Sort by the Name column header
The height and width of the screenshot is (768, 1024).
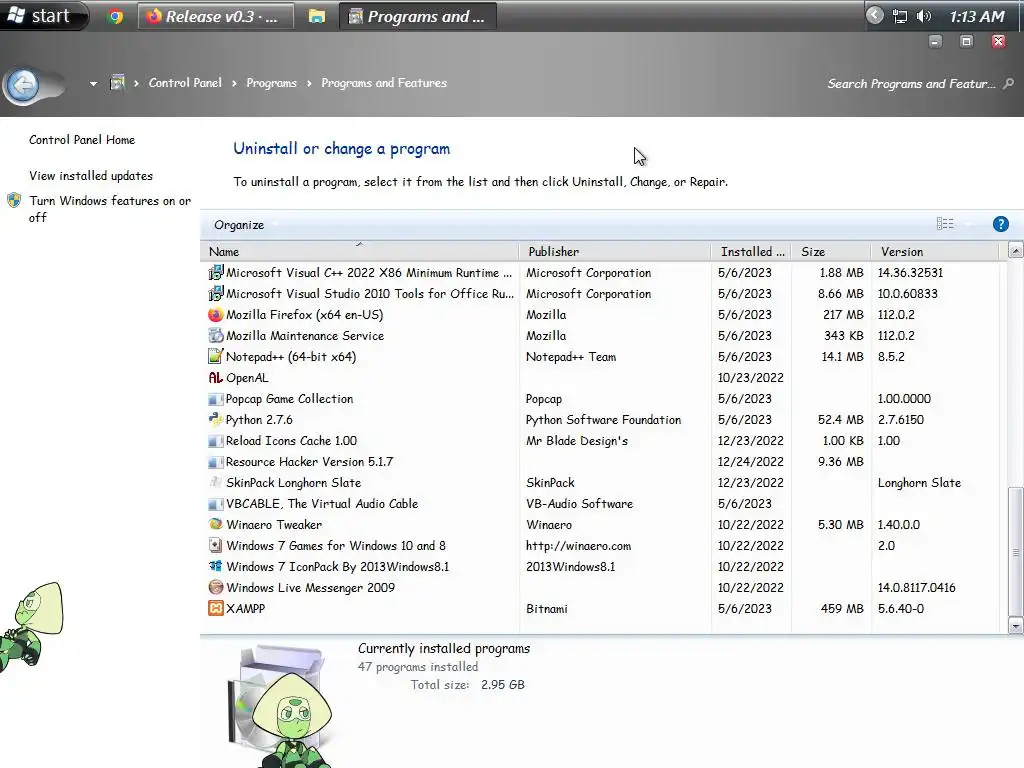(359, 251)
